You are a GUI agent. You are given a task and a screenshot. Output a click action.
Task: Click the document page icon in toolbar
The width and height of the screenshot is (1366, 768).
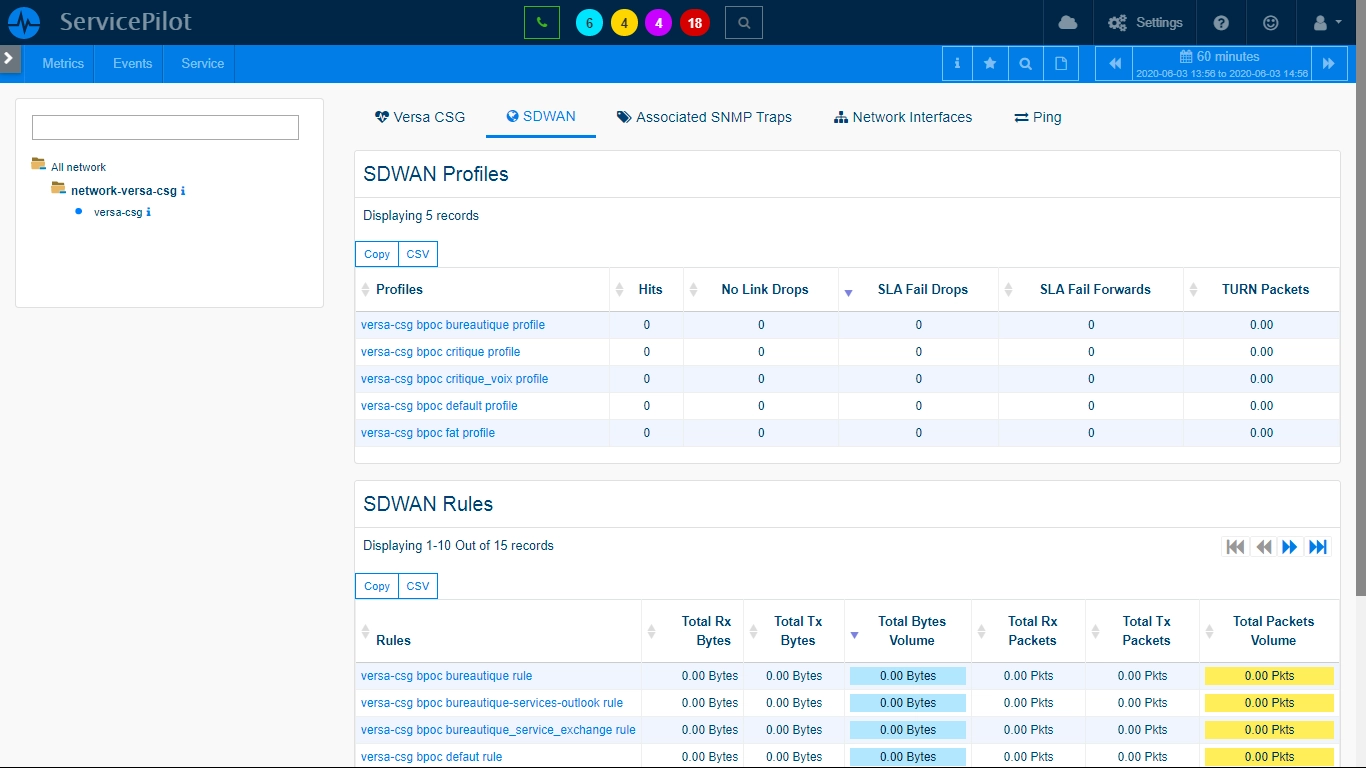point(1061,63)
